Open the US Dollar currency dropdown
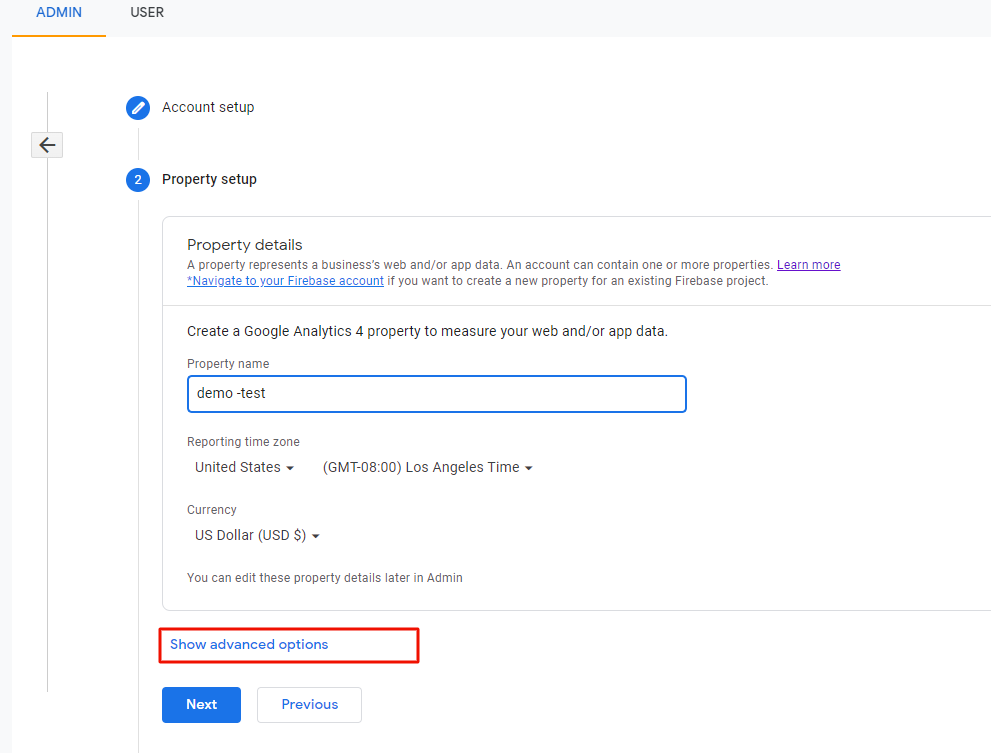Image resolution: width=991 pixels, height=753 pixels. click(257, 536)
